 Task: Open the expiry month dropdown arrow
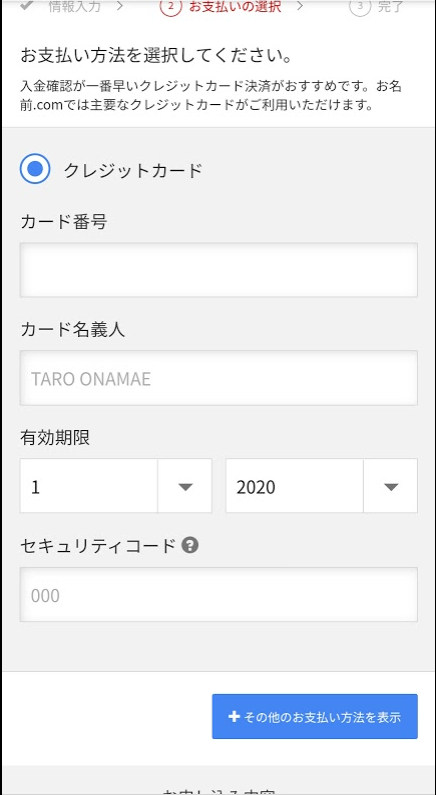point(185,486)
